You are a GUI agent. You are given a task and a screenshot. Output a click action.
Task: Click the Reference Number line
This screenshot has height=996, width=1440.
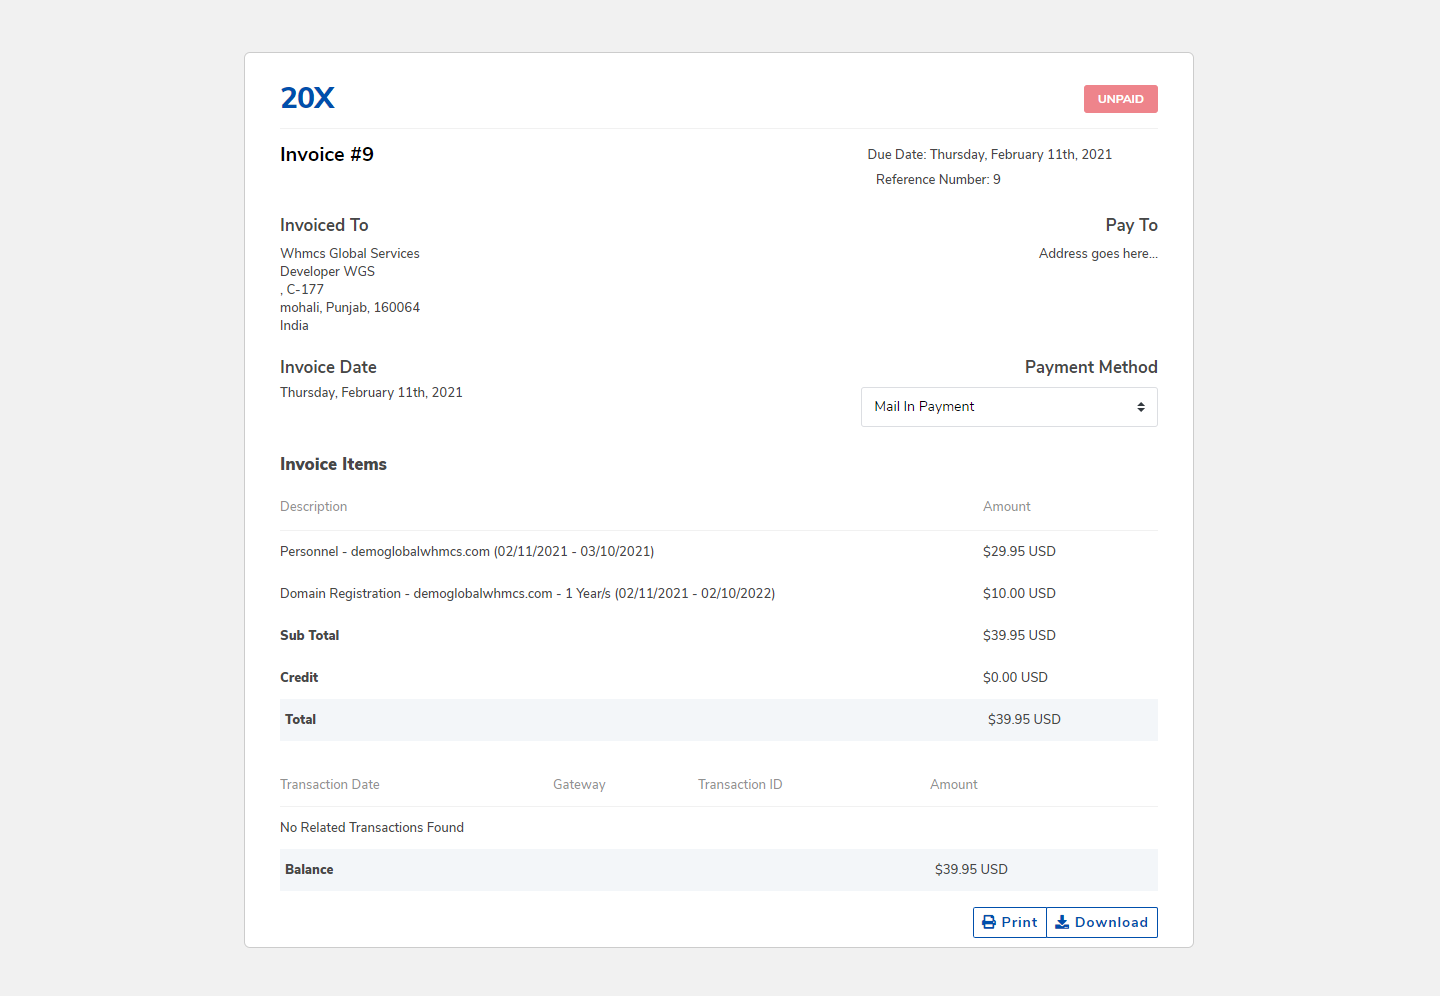pyautogui.click(x=938, y=180)
